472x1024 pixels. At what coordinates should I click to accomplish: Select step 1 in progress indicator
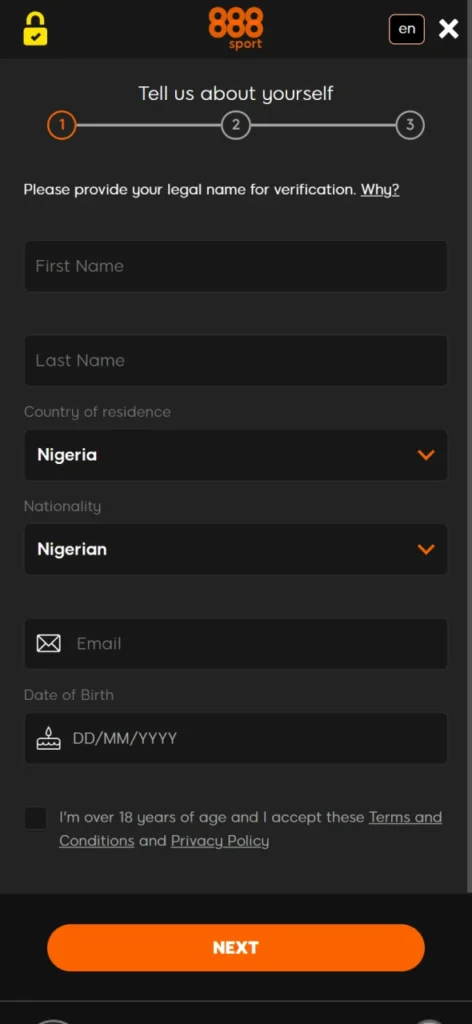click(x=62, y=125)
